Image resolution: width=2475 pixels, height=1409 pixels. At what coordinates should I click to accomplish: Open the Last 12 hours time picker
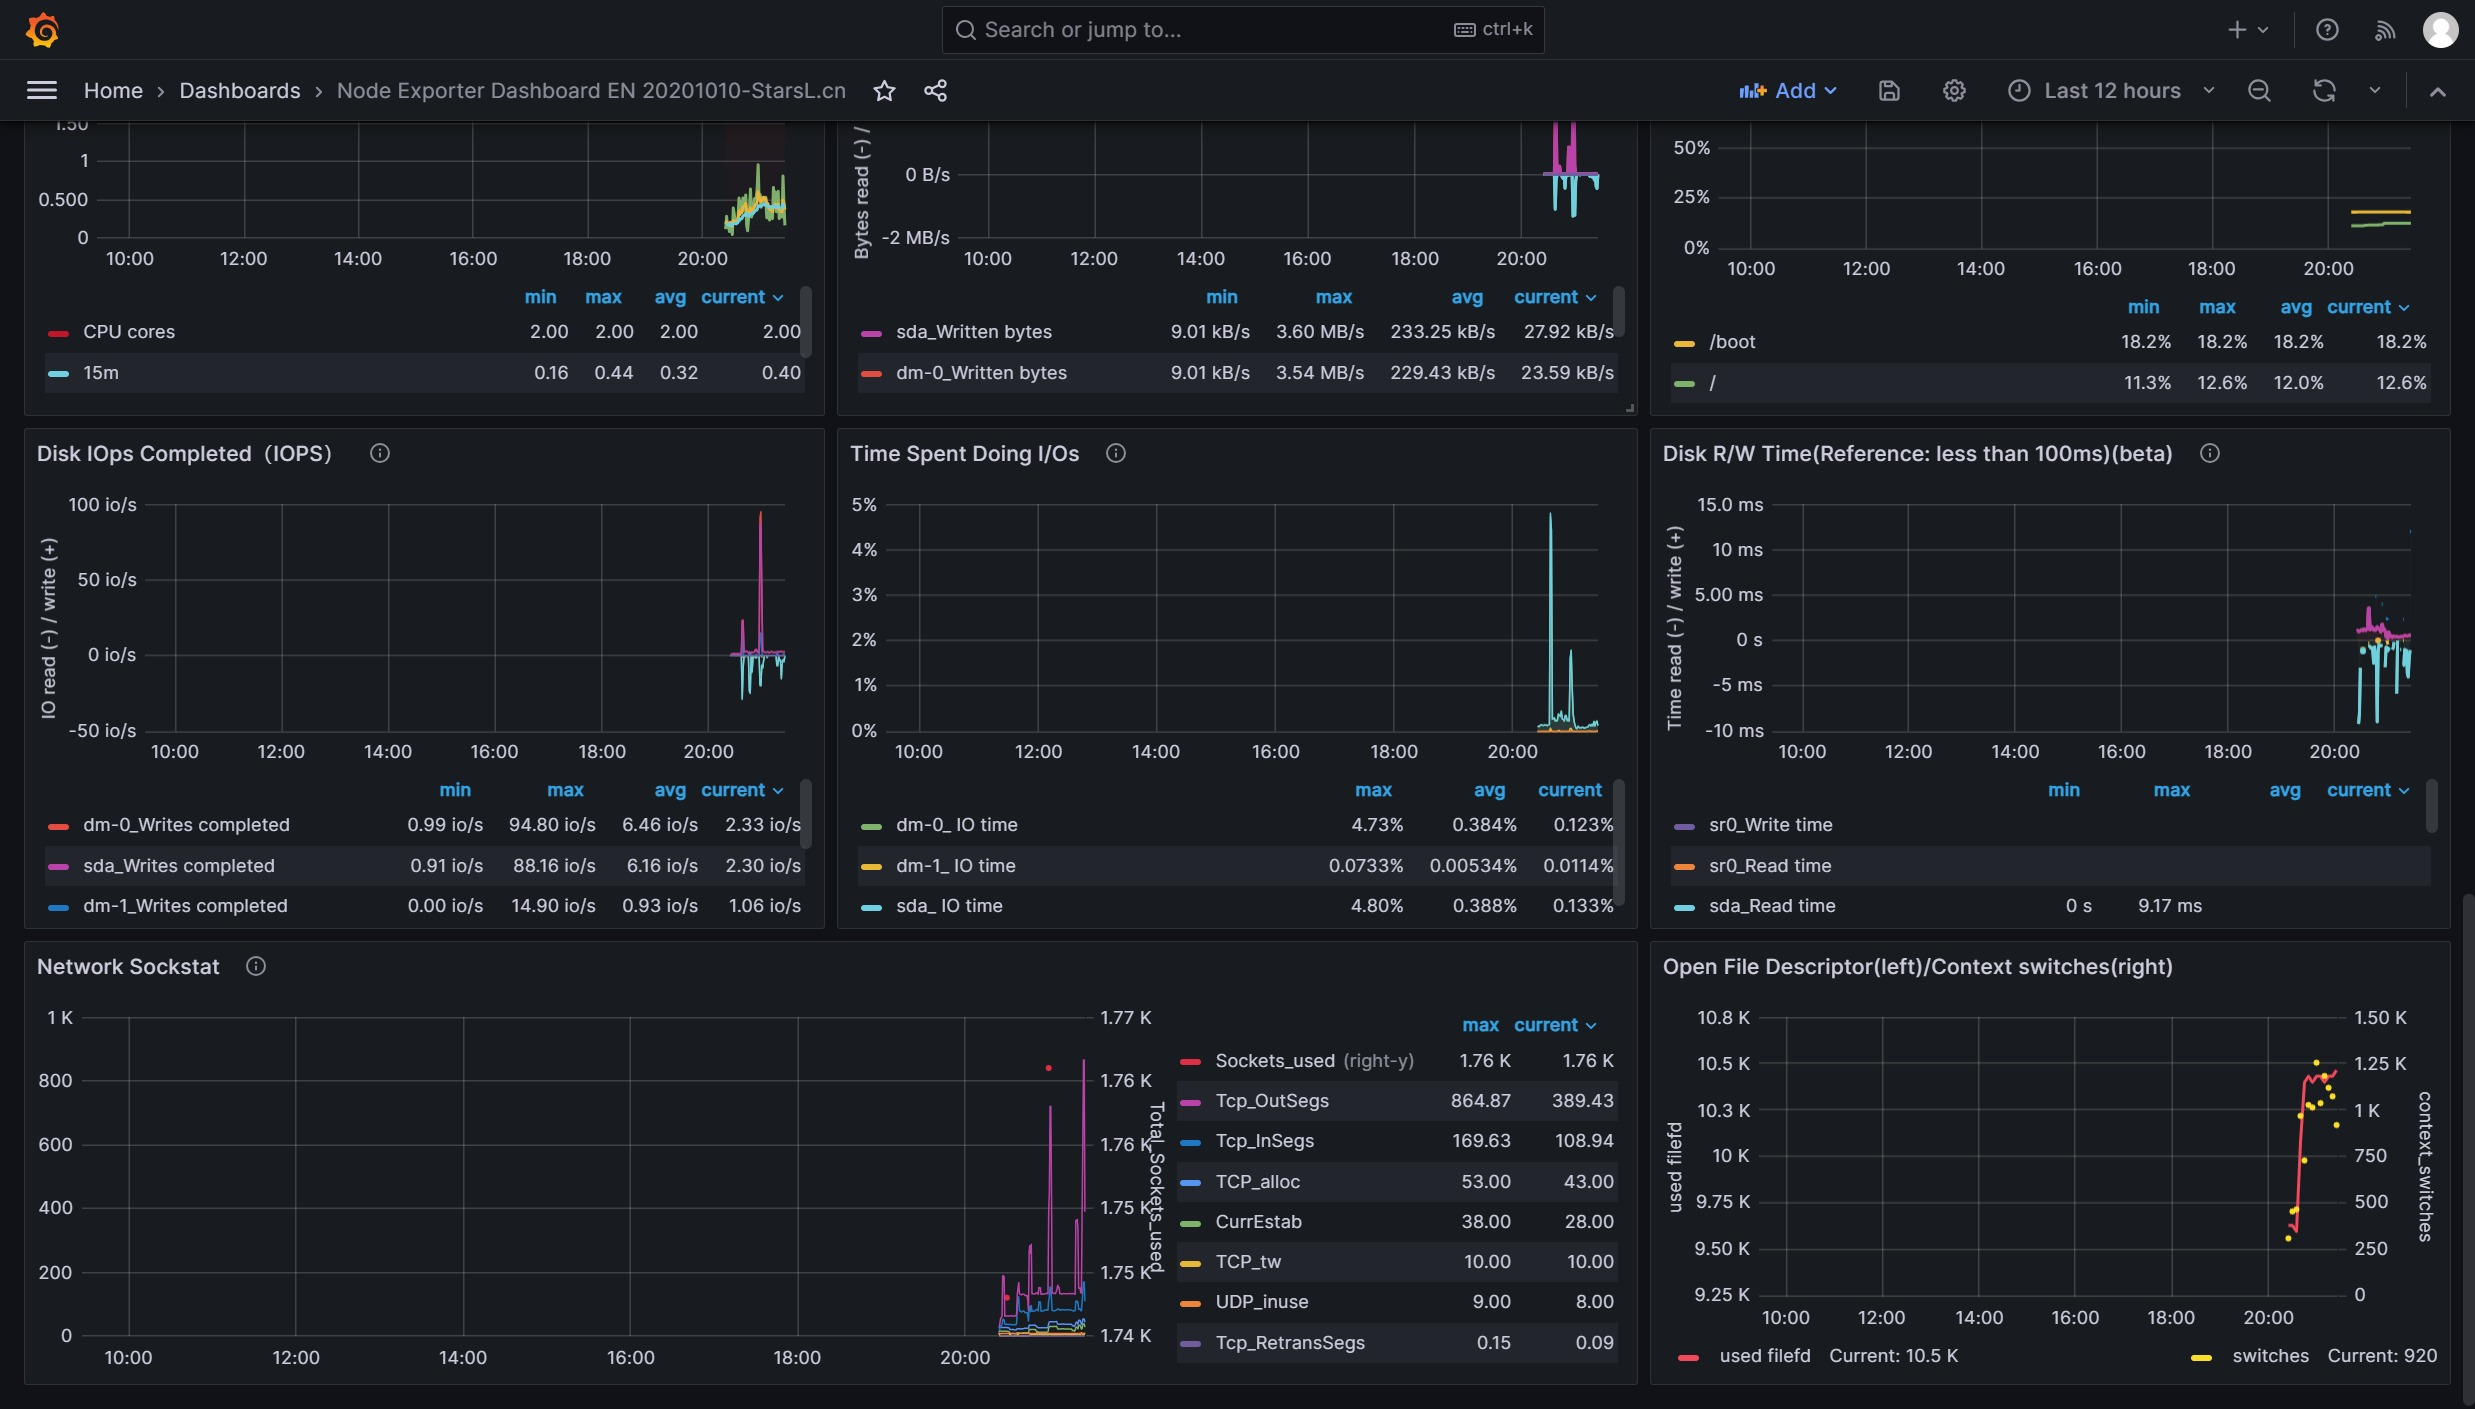point(2111,91)
